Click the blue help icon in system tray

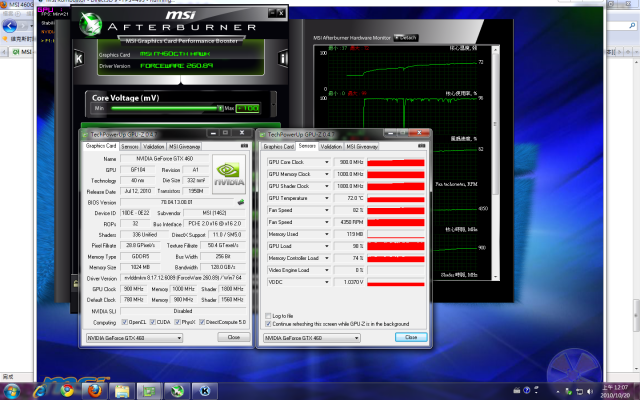527,390
